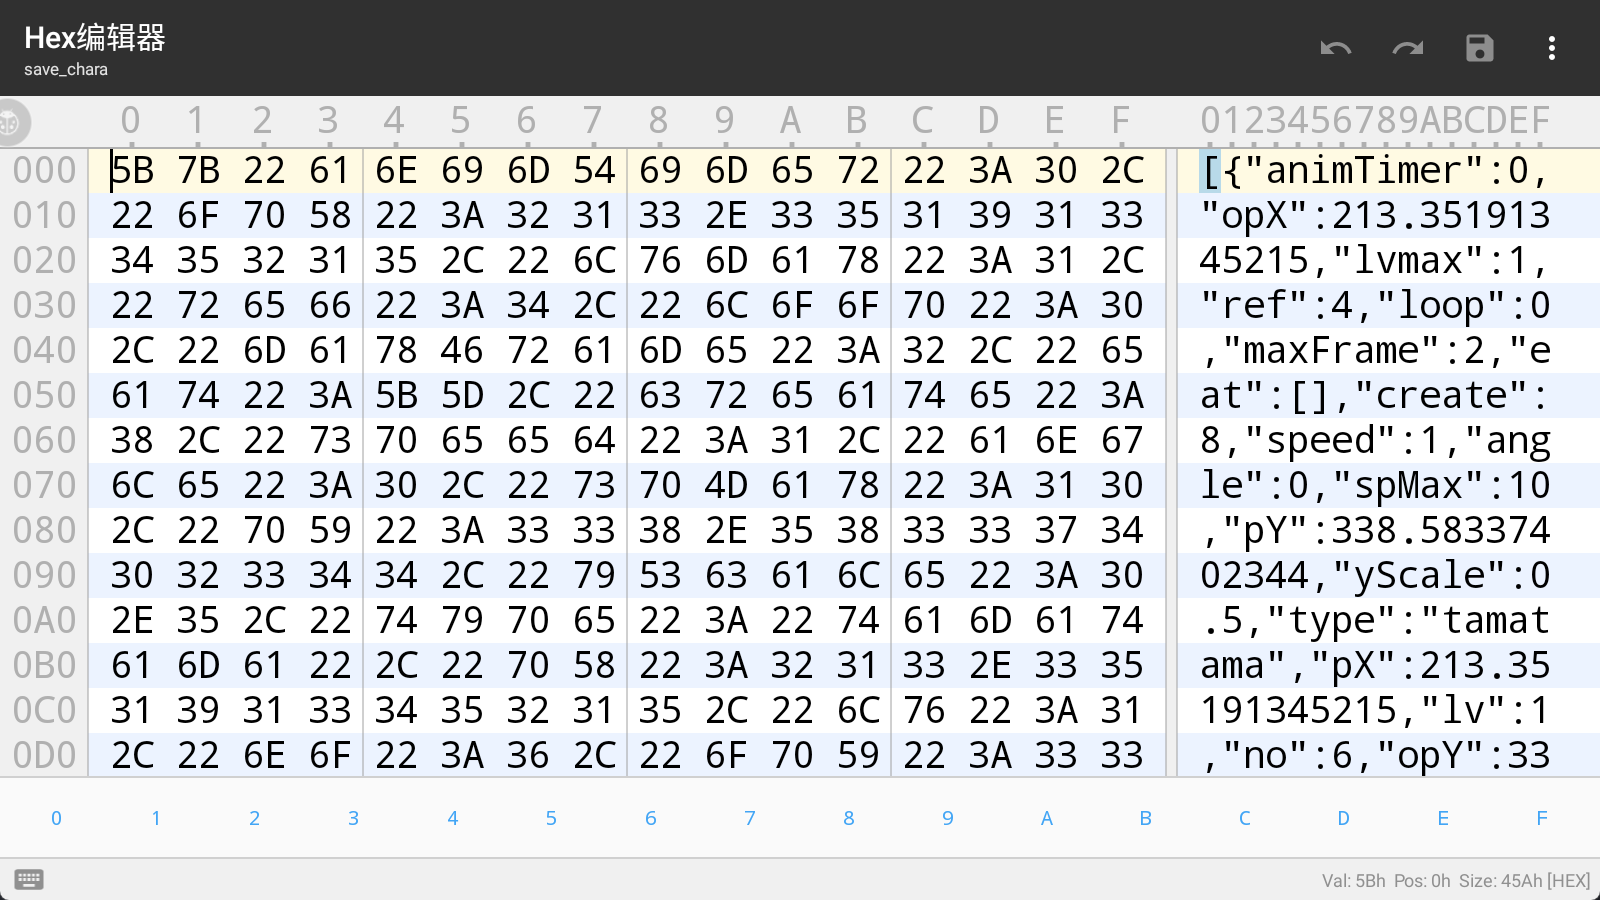Toggle the keyboard icon at bottom-left
The image size is (1600, 900).
pyautogui.click(x=29, y=880)
